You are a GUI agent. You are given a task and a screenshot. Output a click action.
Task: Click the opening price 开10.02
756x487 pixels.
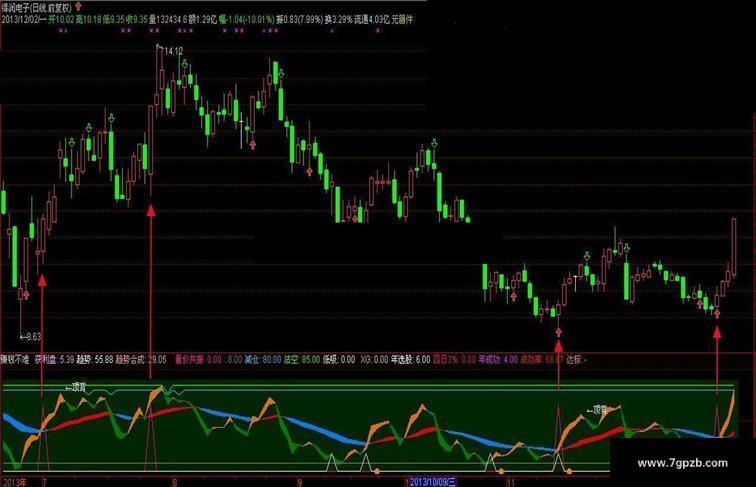[61, 20]
